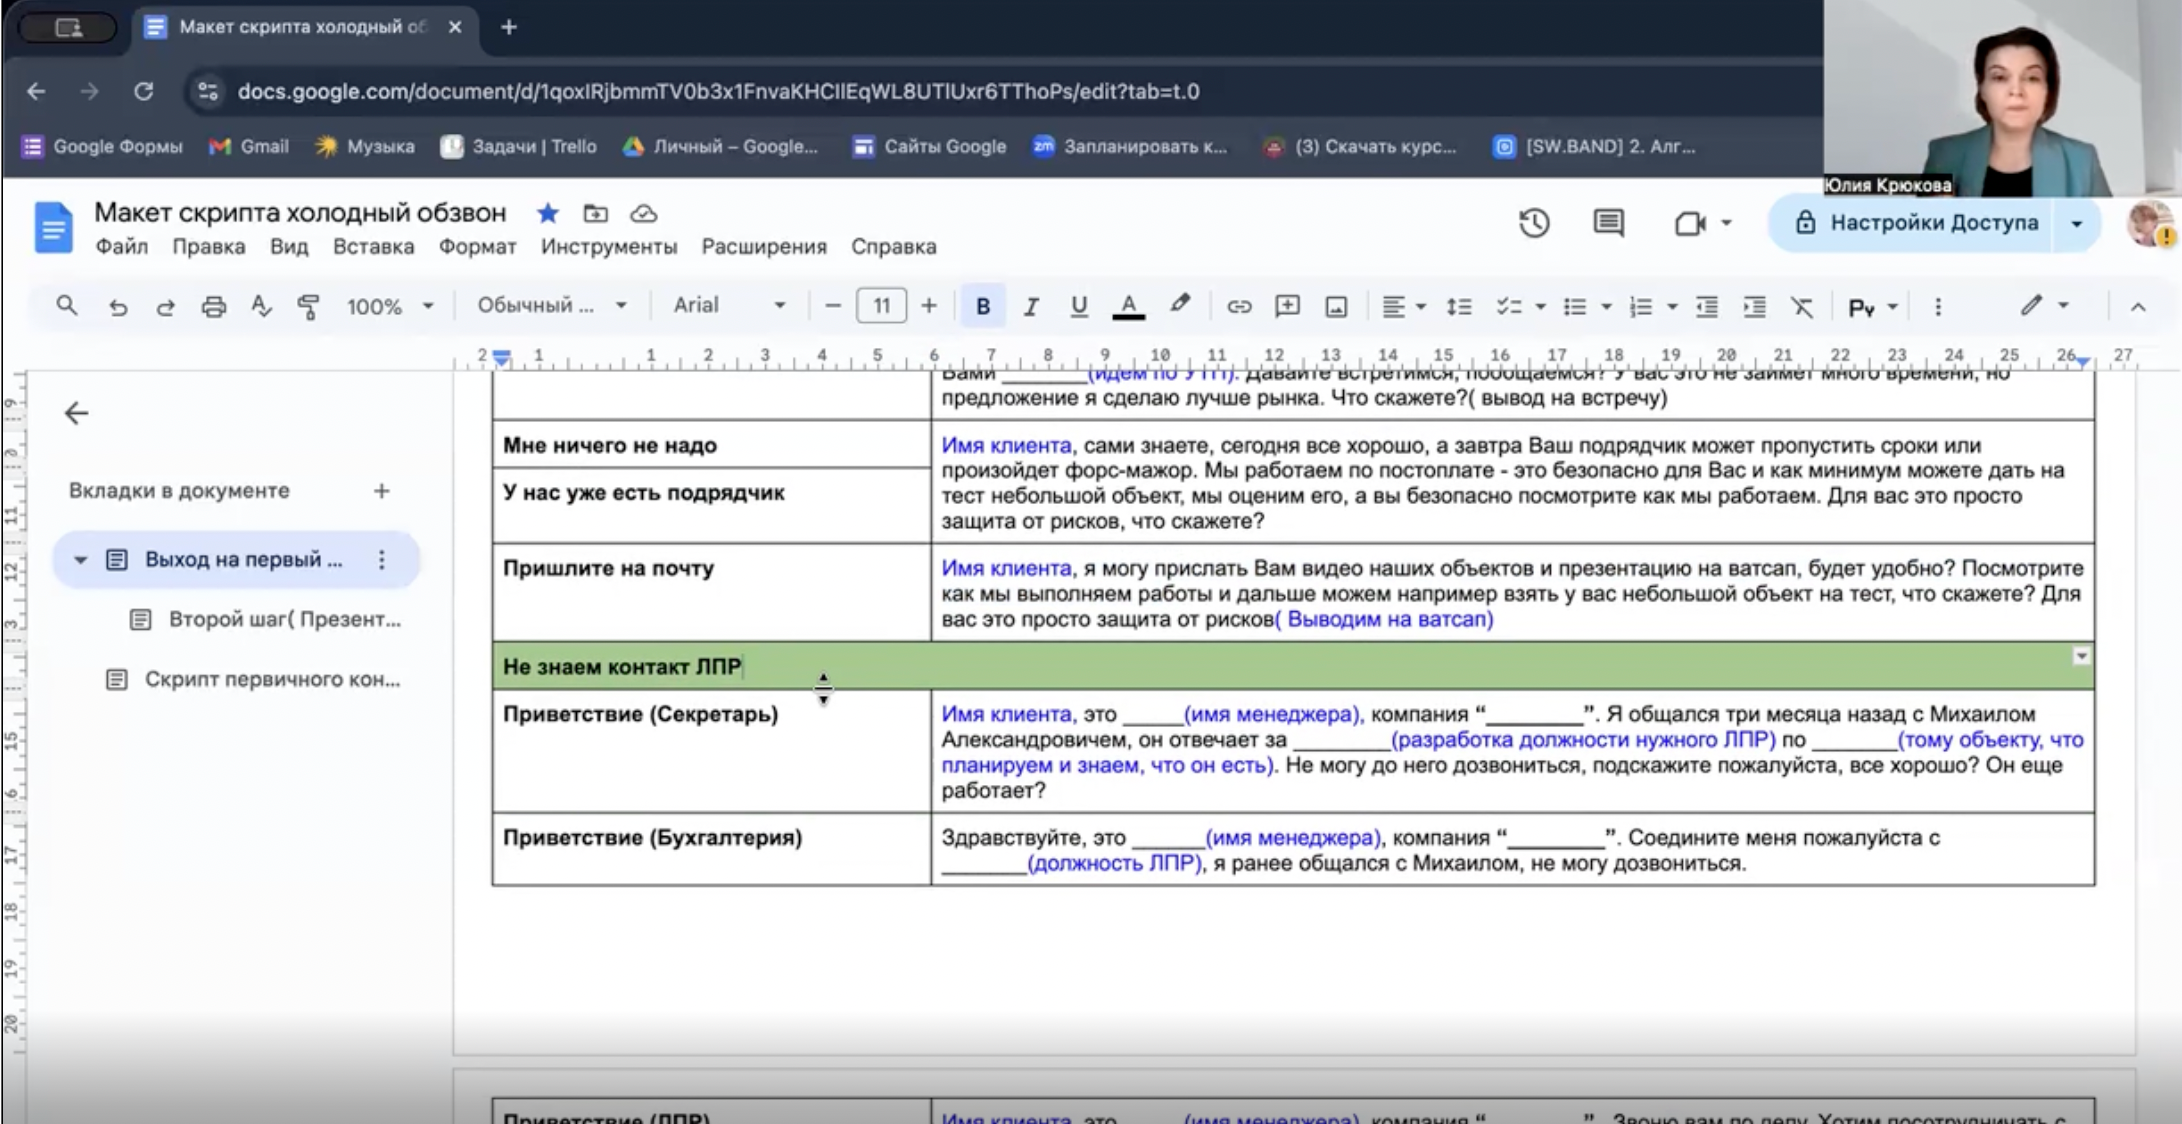The width and height of the screenshot is (2182, 1124).
Task: Click the add comment toolbar icon
Action: 1287,306
